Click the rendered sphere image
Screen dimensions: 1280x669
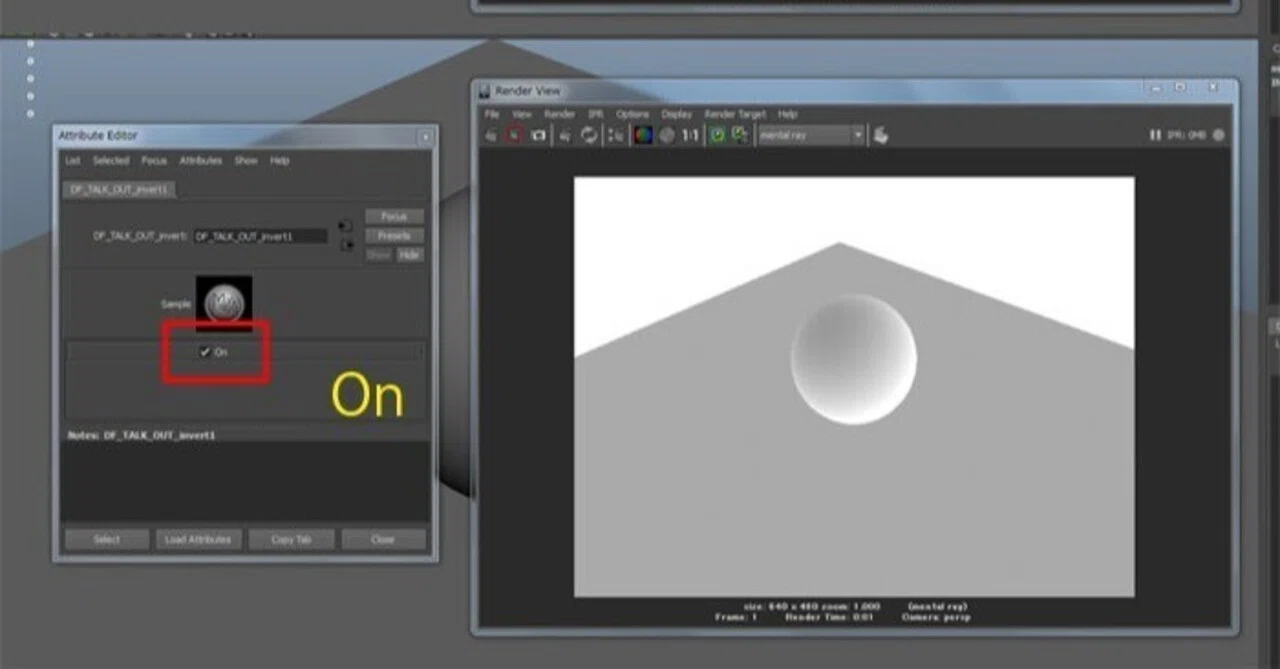(x=853, y=359)
